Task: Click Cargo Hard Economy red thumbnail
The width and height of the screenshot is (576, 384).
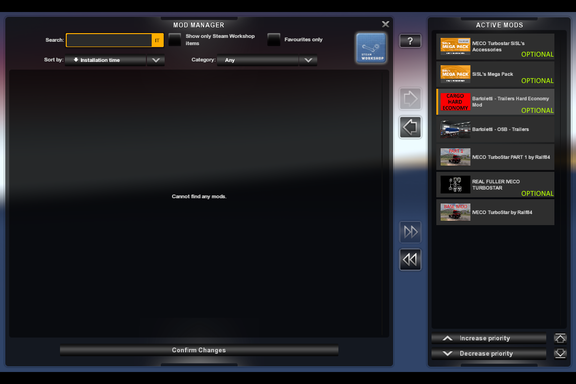Action: click(455, 102)
